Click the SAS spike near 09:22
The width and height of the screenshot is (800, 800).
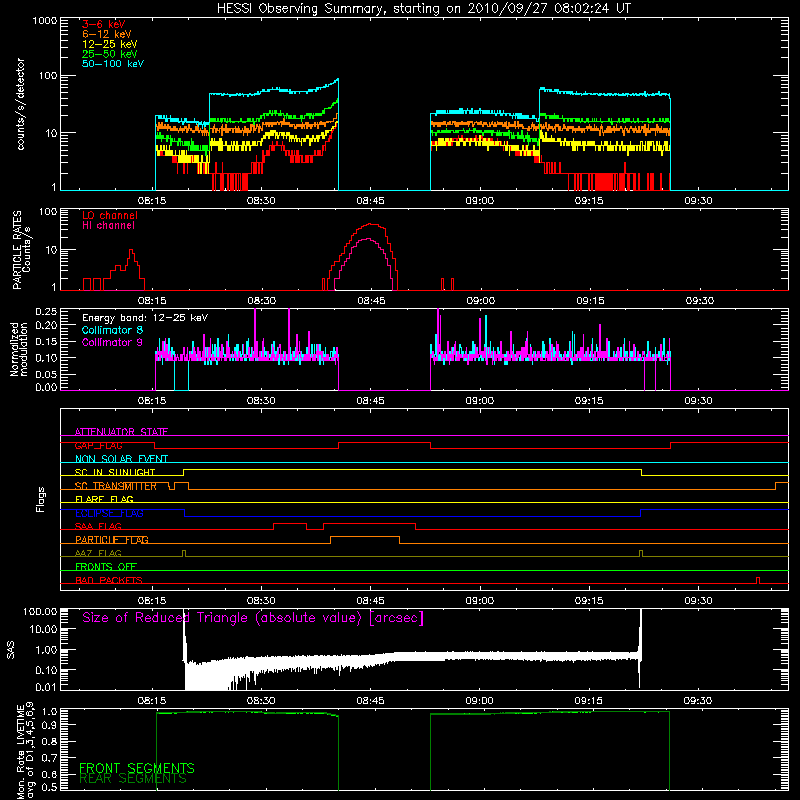pos(640,648)
